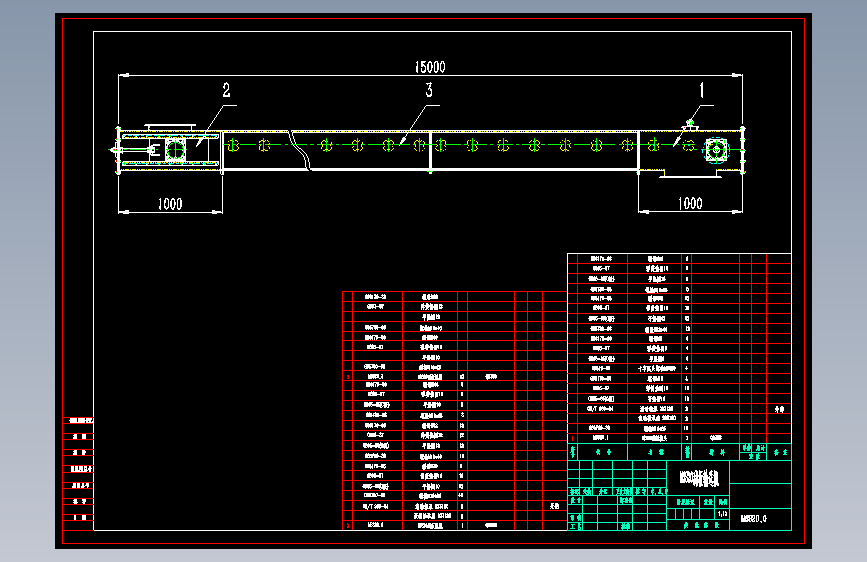Screen dimensions: 867x562
Task: Click the 1000 dimension under the left end section
Action: (x=170, y=204)
